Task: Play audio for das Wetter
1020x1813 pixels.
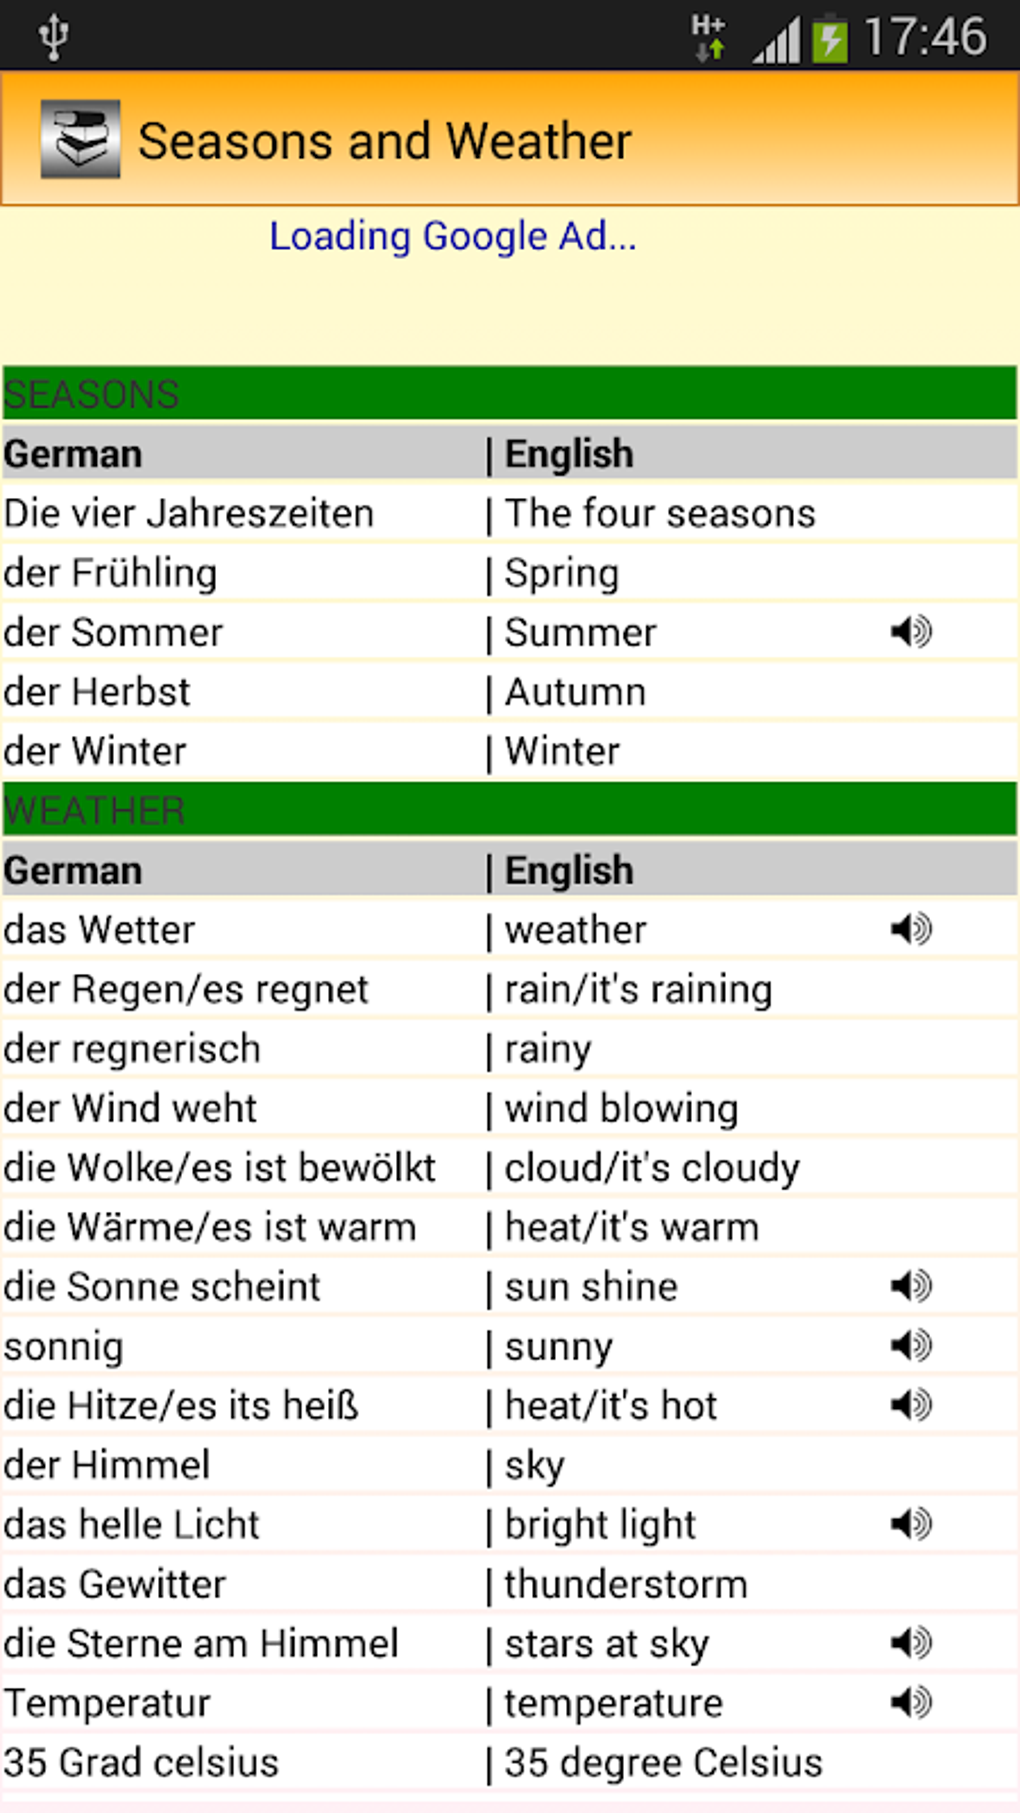Action: coord(911,929)
